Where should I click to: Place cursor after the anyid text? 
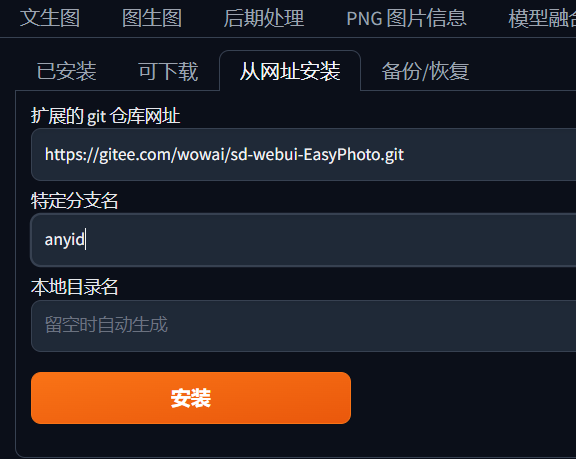(x=85, y=240)
